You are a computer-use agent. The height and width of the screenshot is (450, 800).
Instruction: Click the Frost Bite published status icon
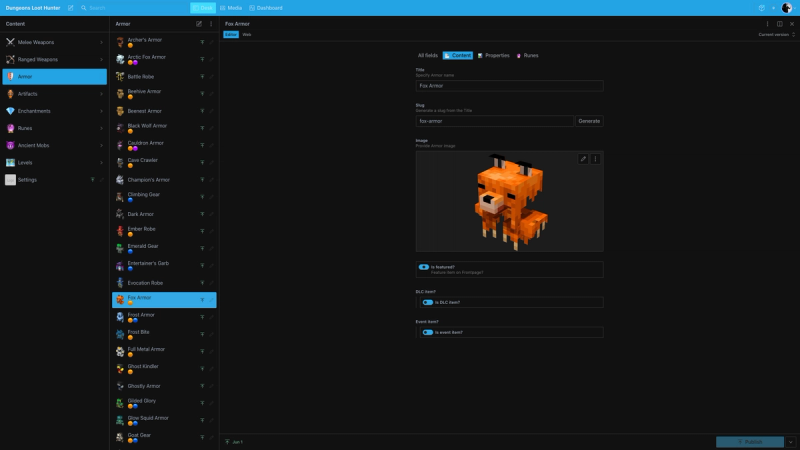(202, 334)
